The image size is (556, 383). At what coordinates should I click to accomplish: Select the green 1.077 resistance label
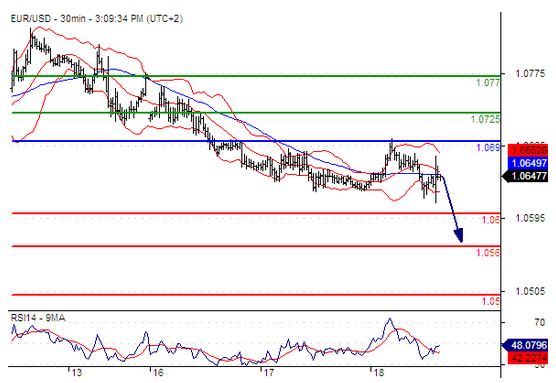(488, 83)
